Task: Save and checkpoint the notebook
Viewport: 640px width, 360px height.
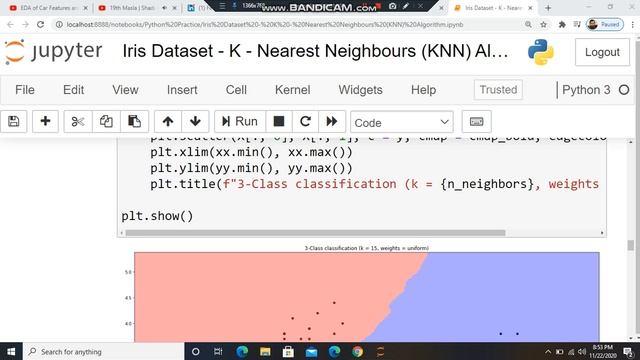Action: (13, 122)
